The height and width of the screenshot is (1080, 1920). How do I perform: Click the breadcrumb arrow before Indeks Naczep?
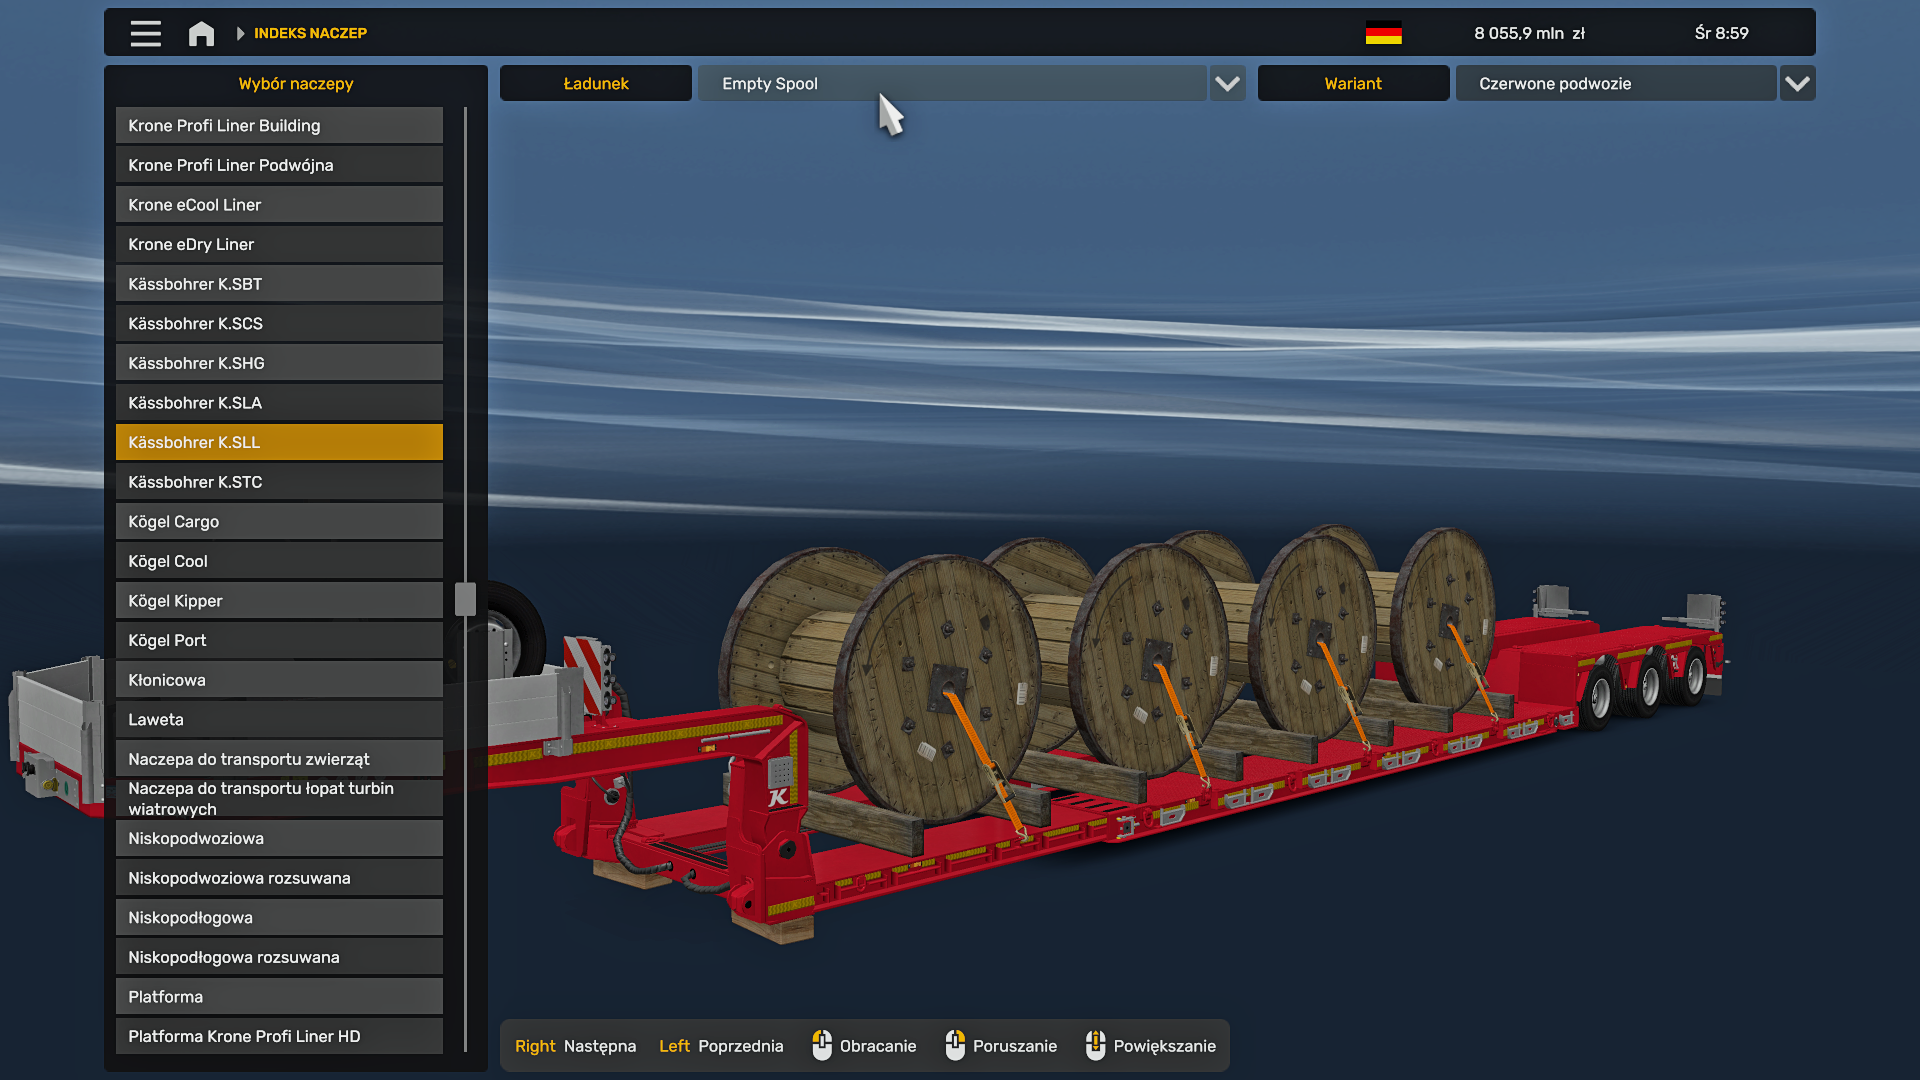(x=240, y=33)
